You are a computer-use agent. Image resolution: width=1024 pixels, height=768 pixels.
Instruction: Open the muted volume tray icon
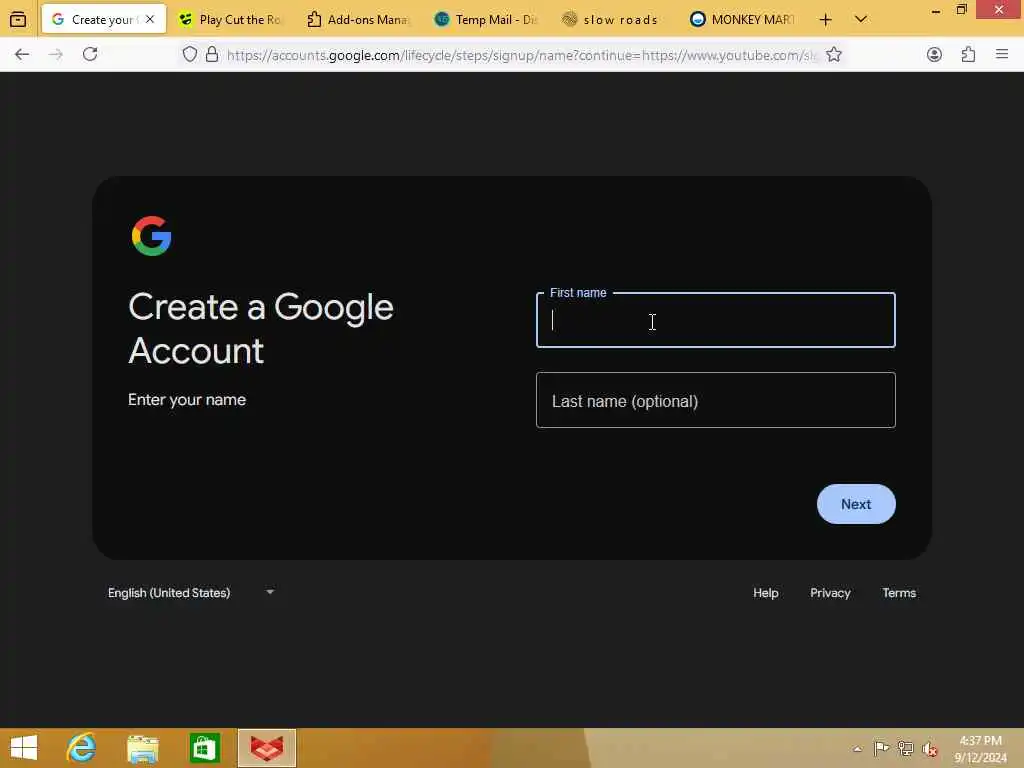pyautogui.click(x=929, y=748)
